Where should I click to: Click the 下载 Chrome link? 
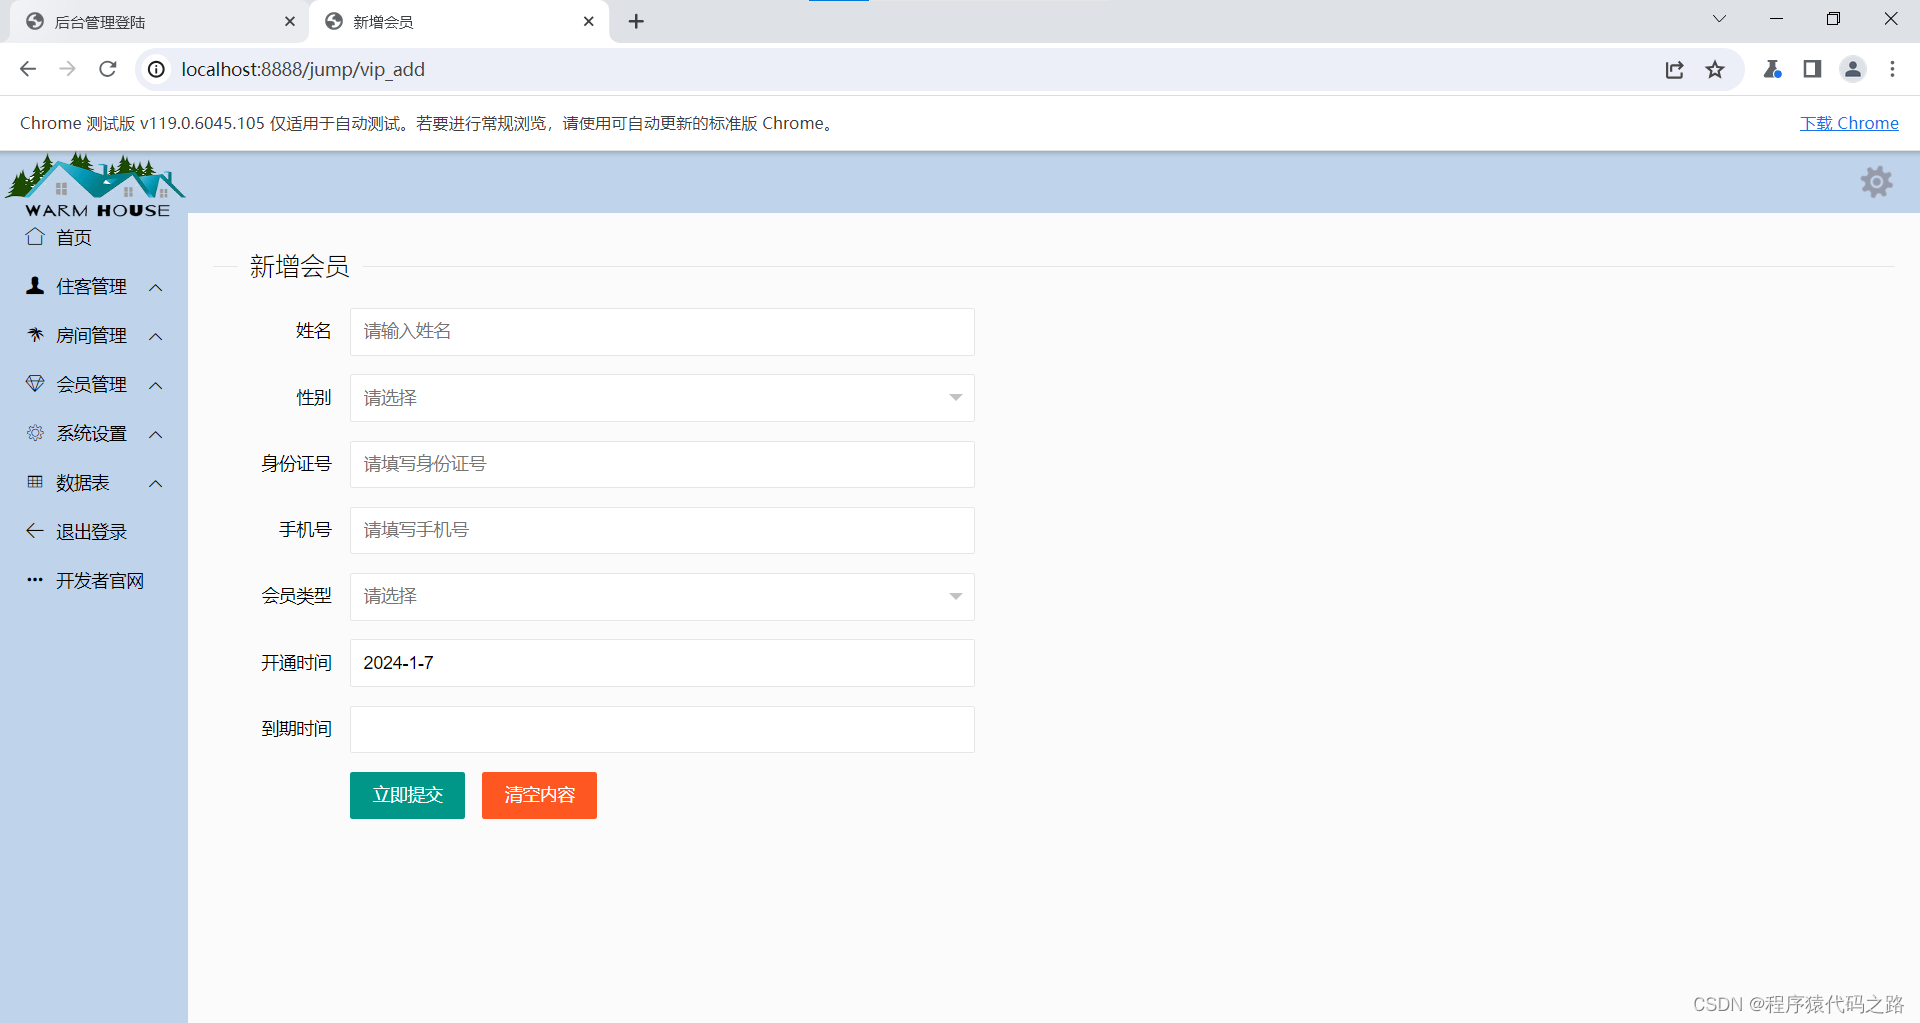click(1849, 123)
